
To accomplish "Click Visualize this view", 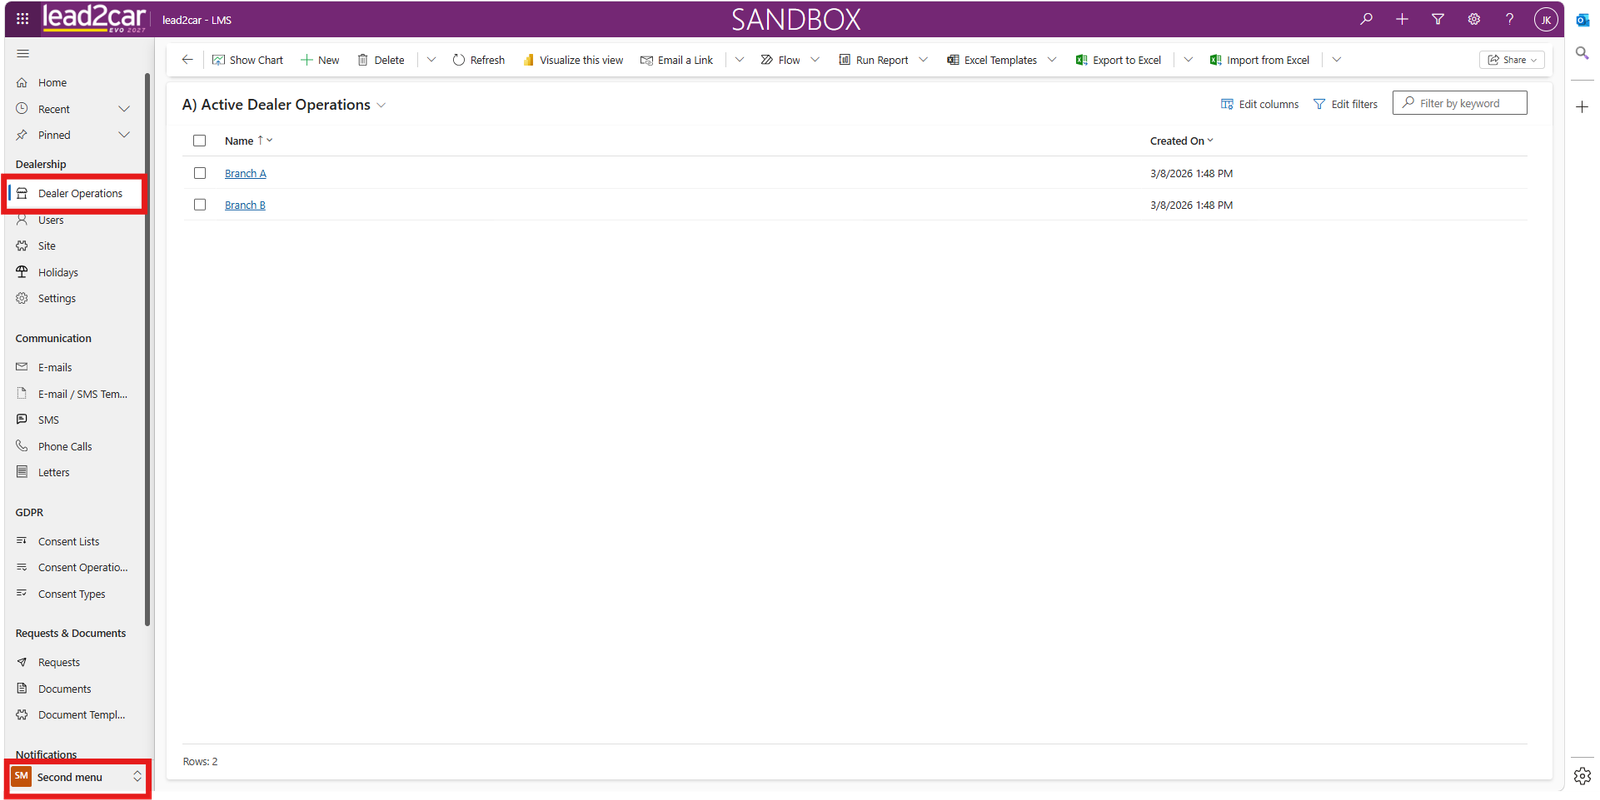I will point(573,60).
